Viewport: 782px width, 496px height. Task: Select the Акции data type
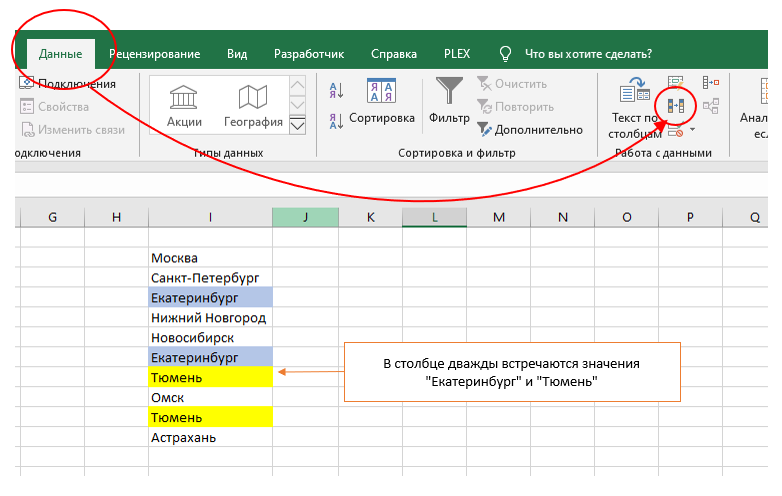point(184,106)
